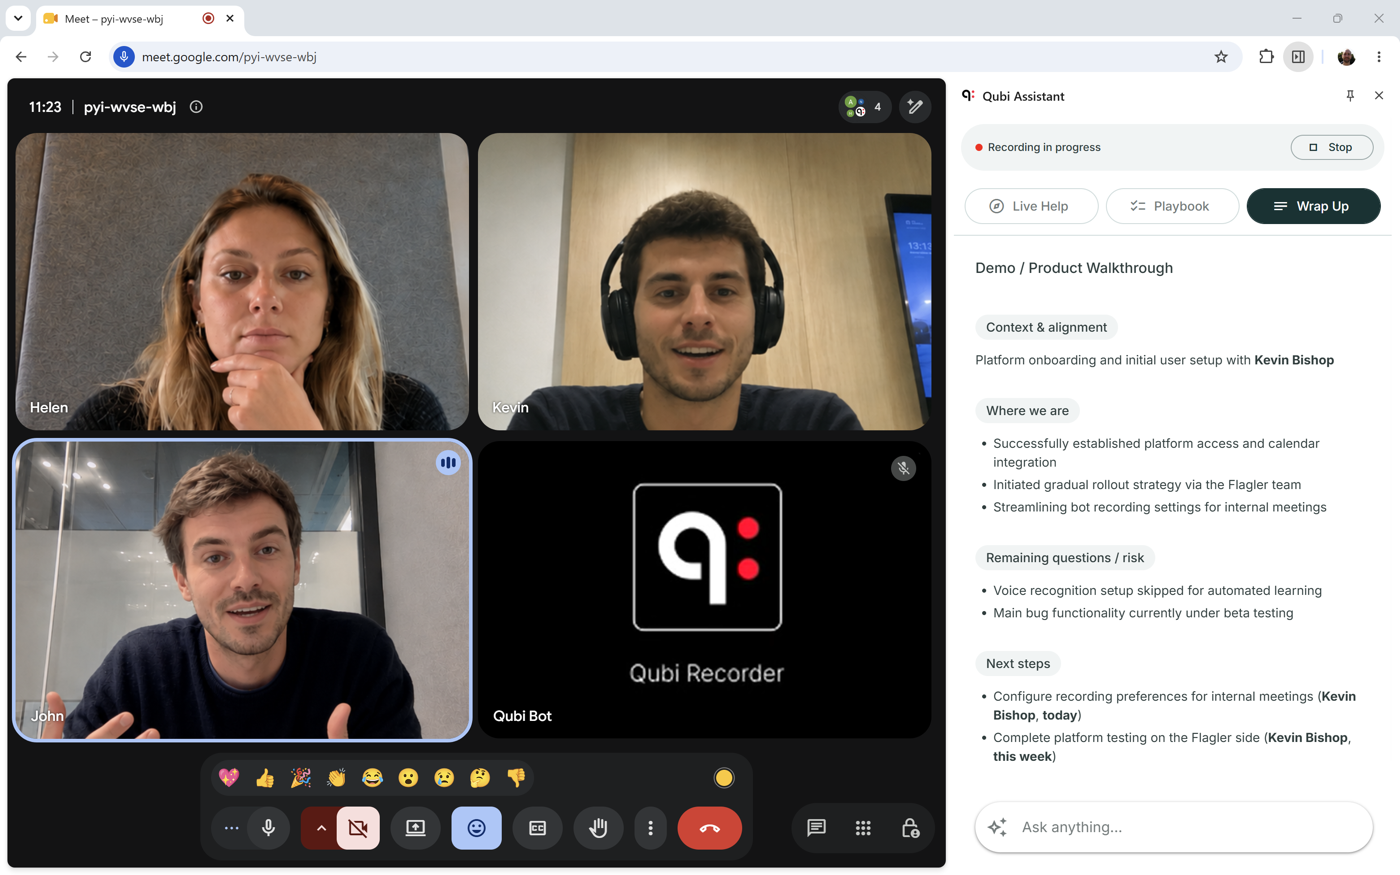Open the Chrome extensions puzzle menu
The height and width of the screenshot is (875, 1400).
coord(1266,57)
